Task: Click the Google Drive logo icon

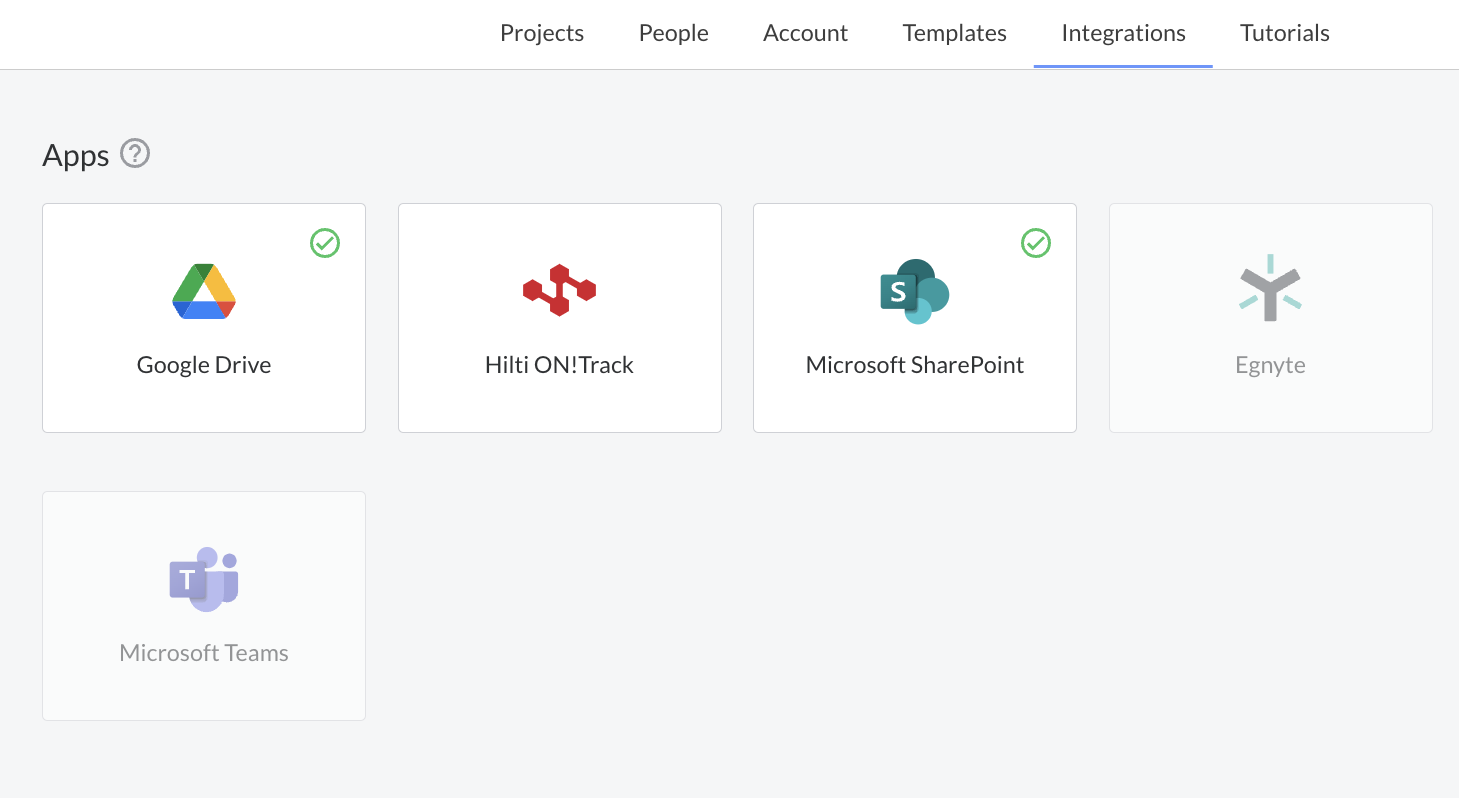Action: 204,291
